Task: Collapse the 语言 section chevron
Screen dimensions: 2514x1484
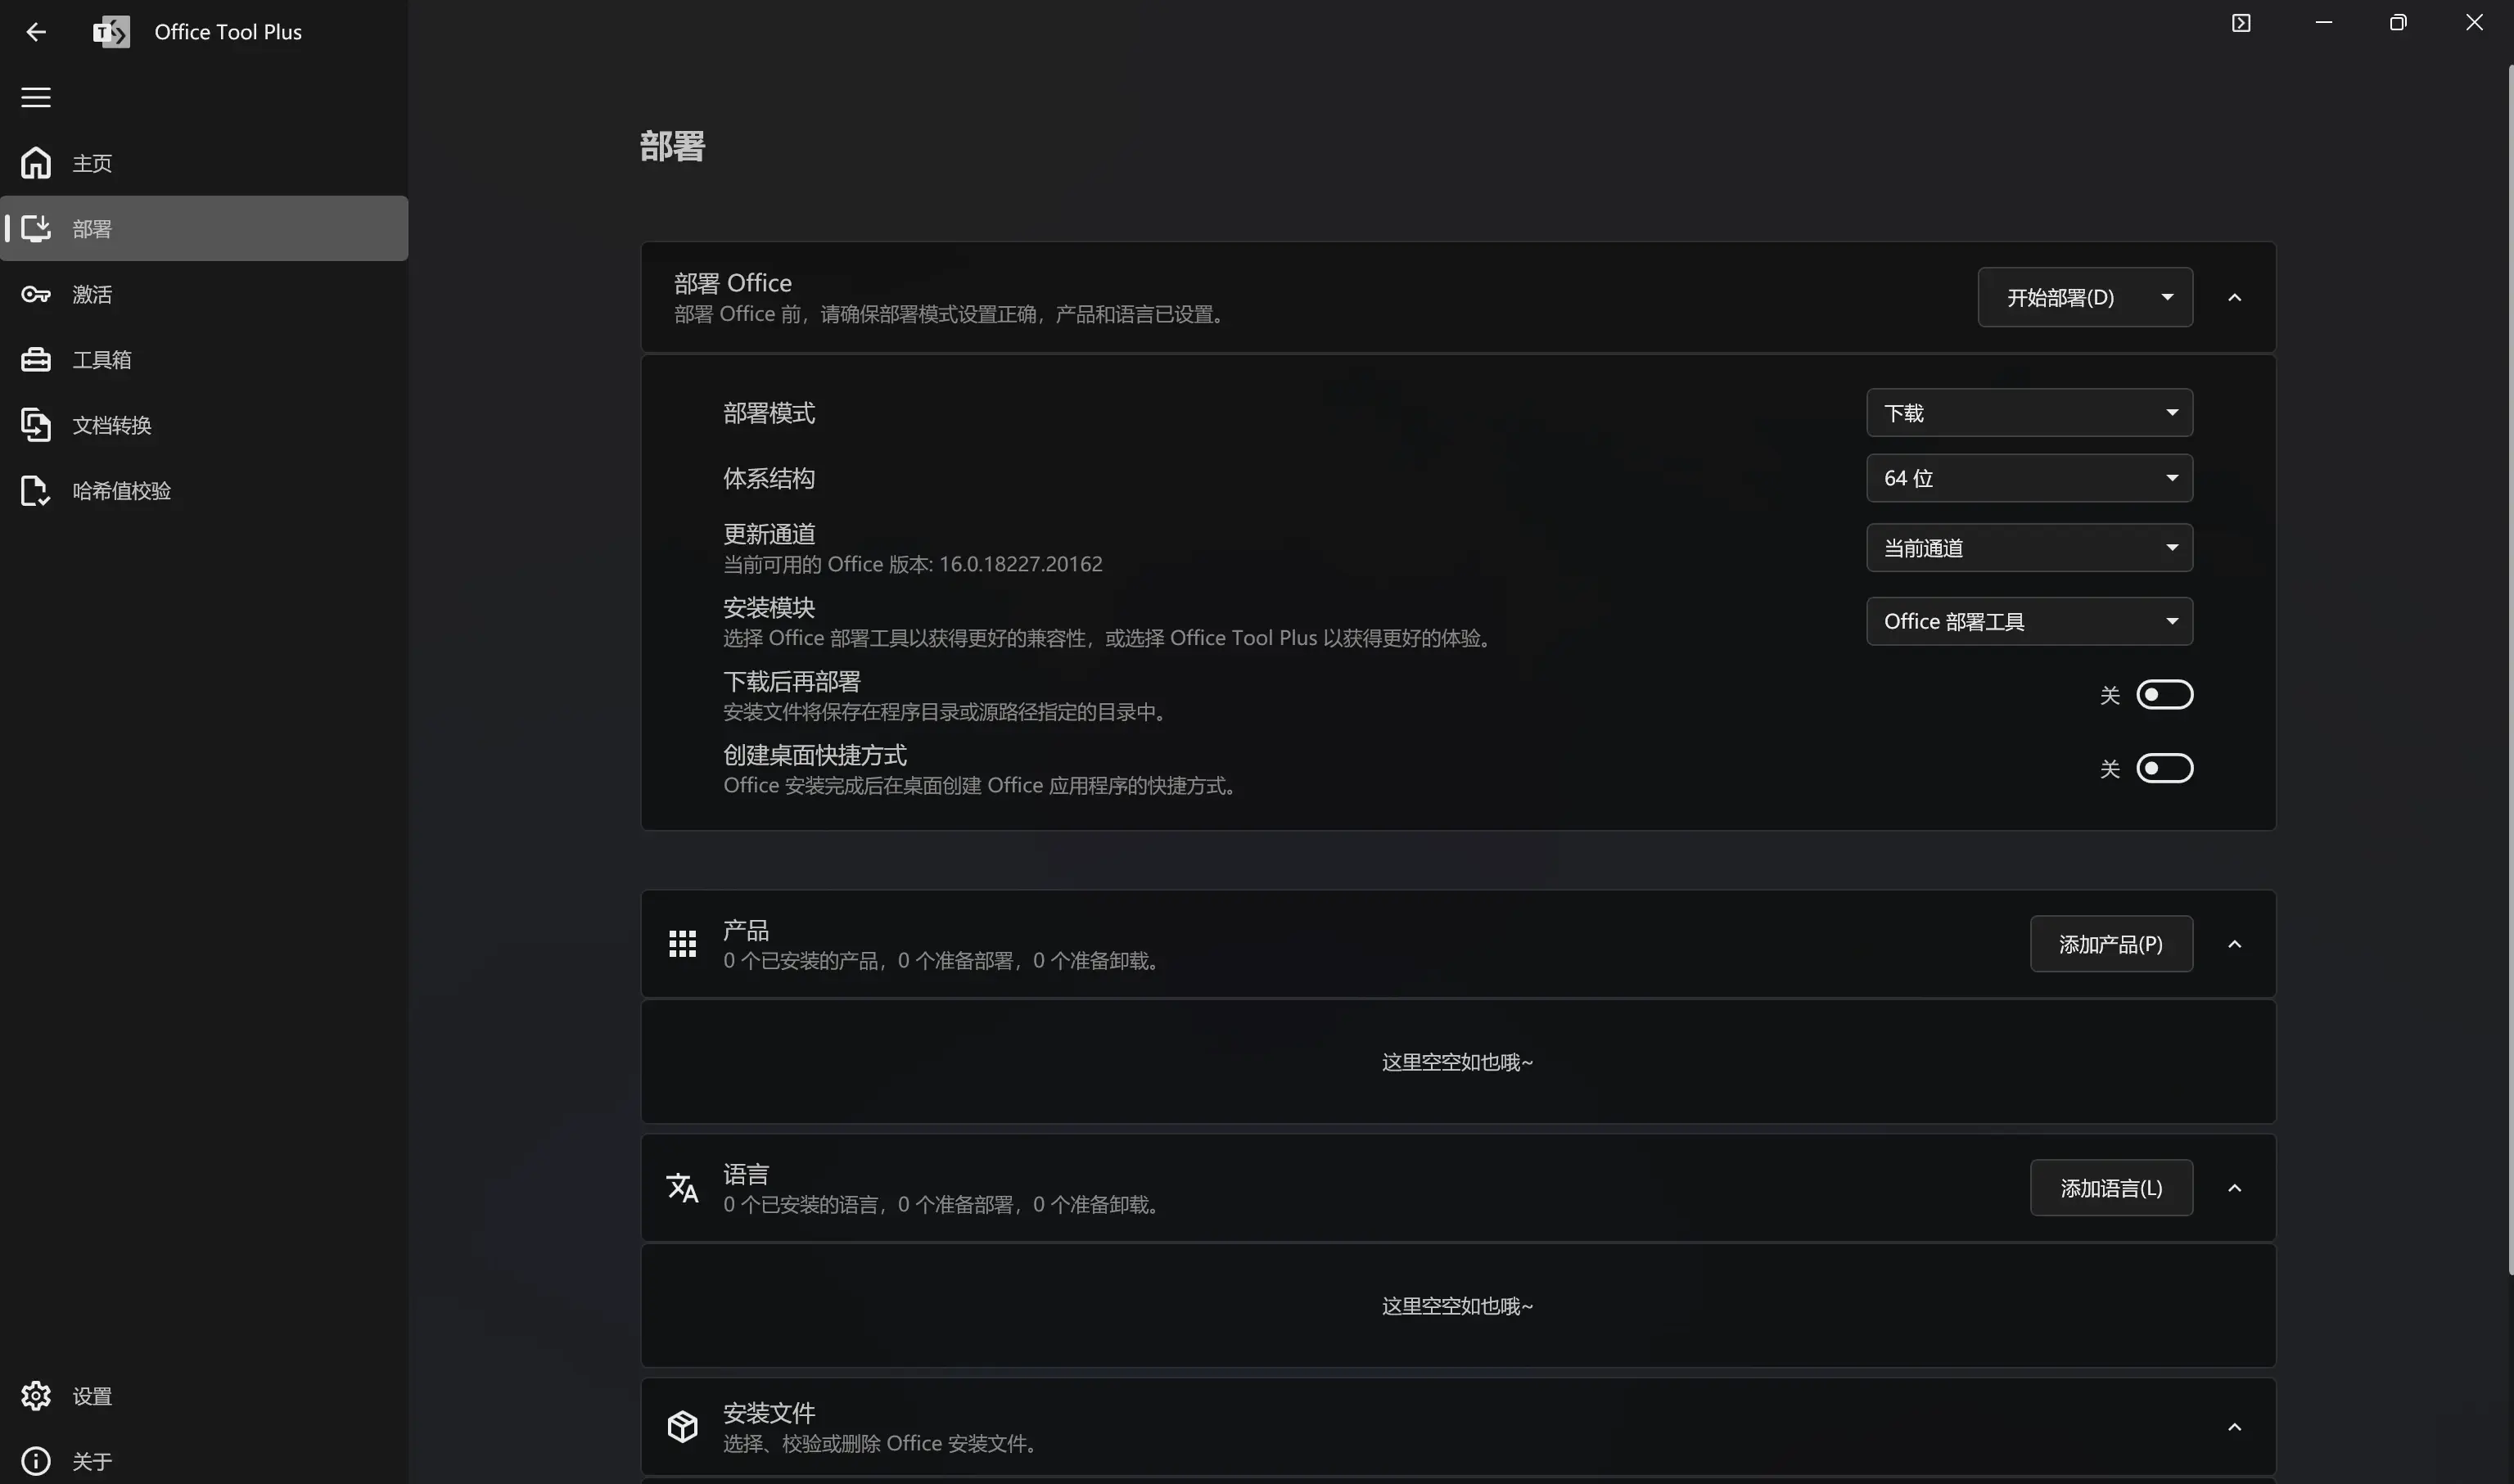Action: coord(2234,1188)
